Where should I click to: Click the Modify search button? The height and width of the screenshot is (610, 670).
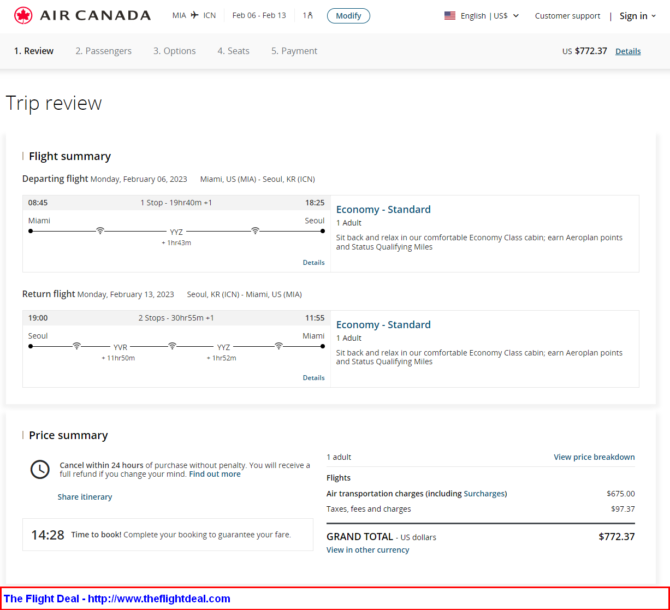click(348, 16)
